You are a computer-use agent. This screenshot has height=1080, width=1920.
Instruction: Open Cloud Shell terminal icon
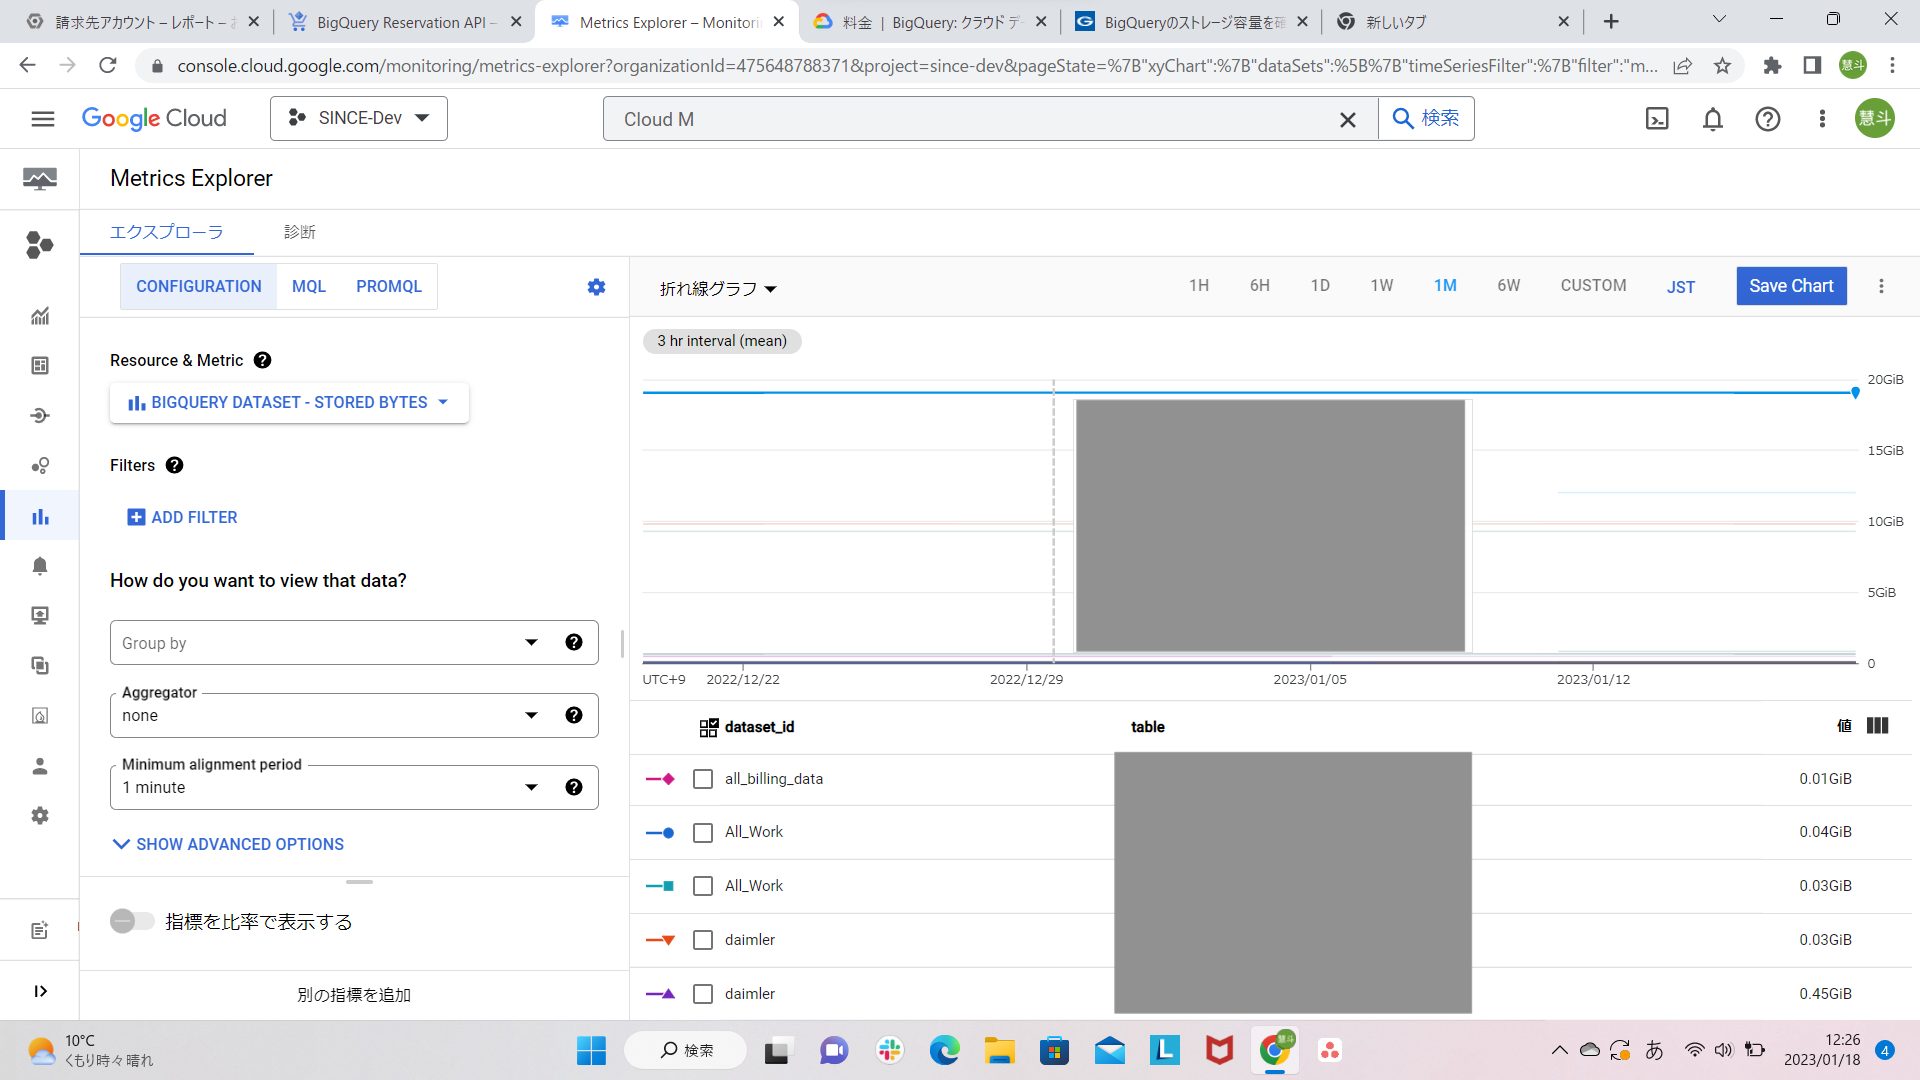click(x=1657, y=119)
